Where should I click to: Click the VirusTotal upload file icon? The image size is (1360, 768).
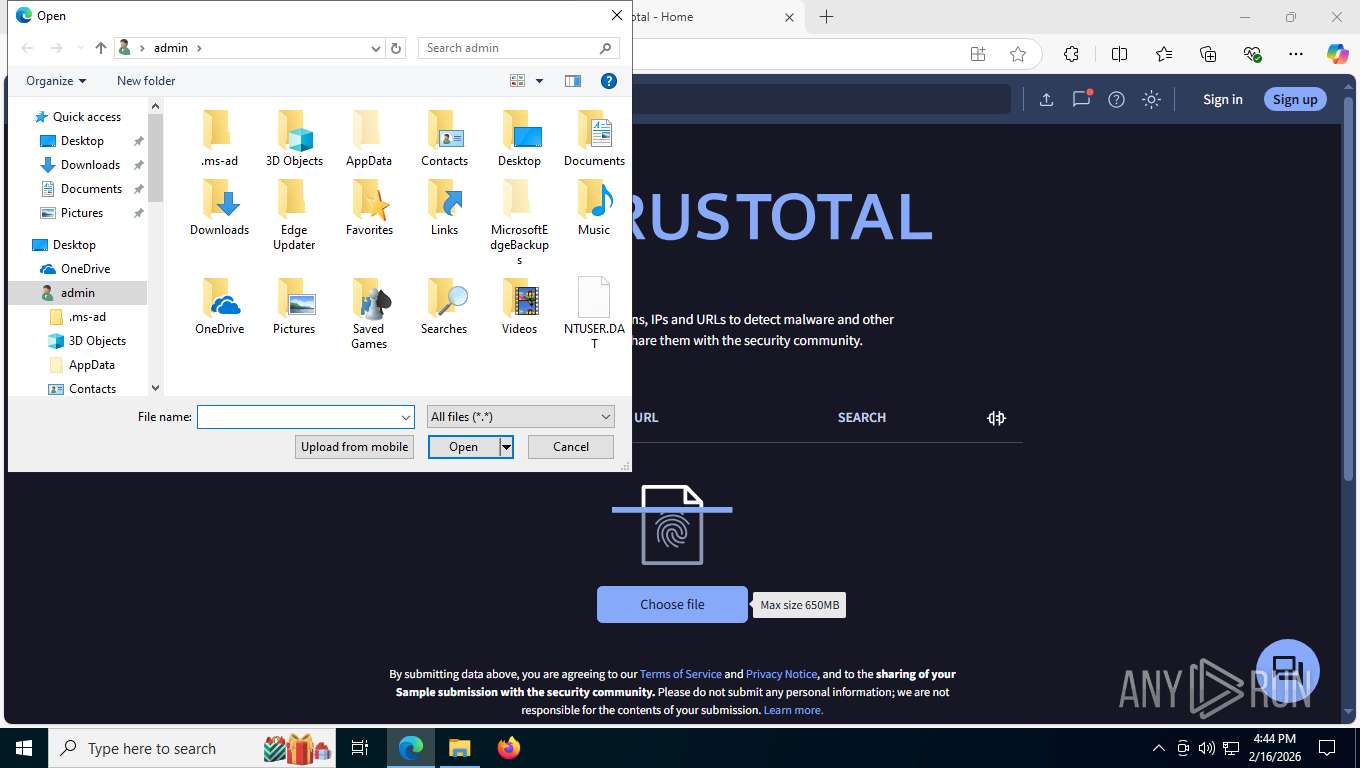(1046, 99)
